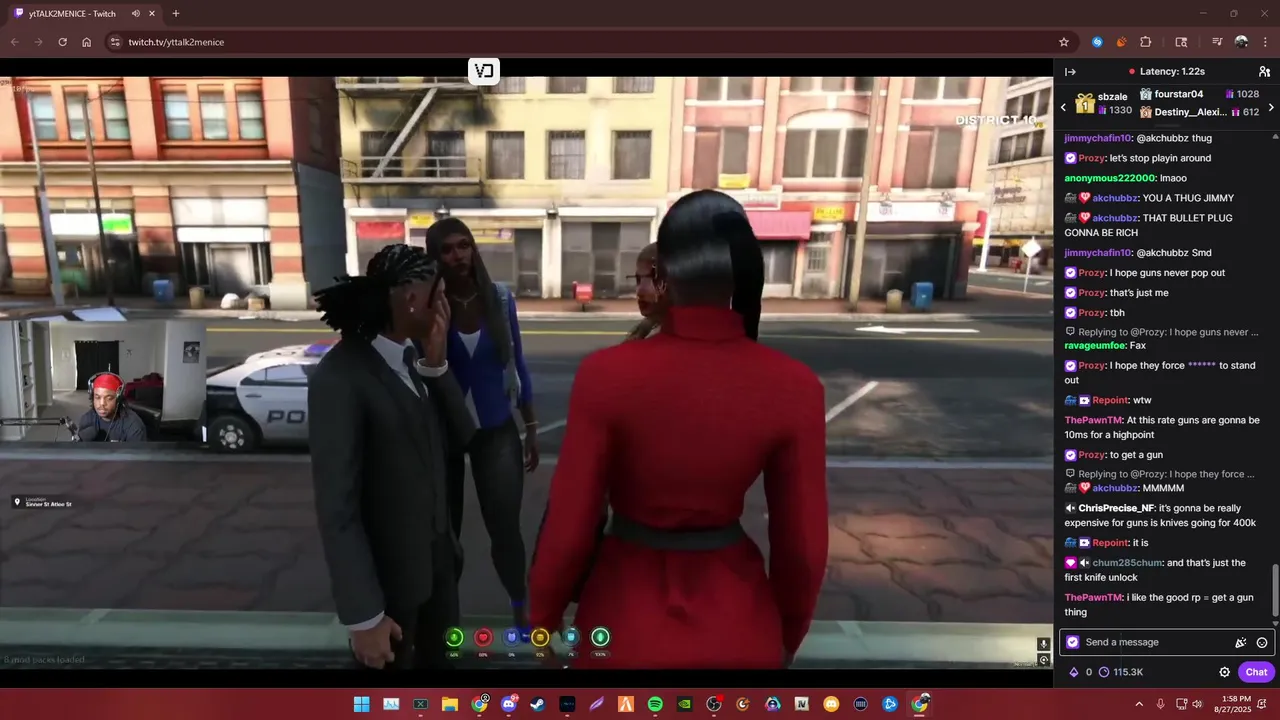Open channel points balance 115.3K

[1120, 672]
